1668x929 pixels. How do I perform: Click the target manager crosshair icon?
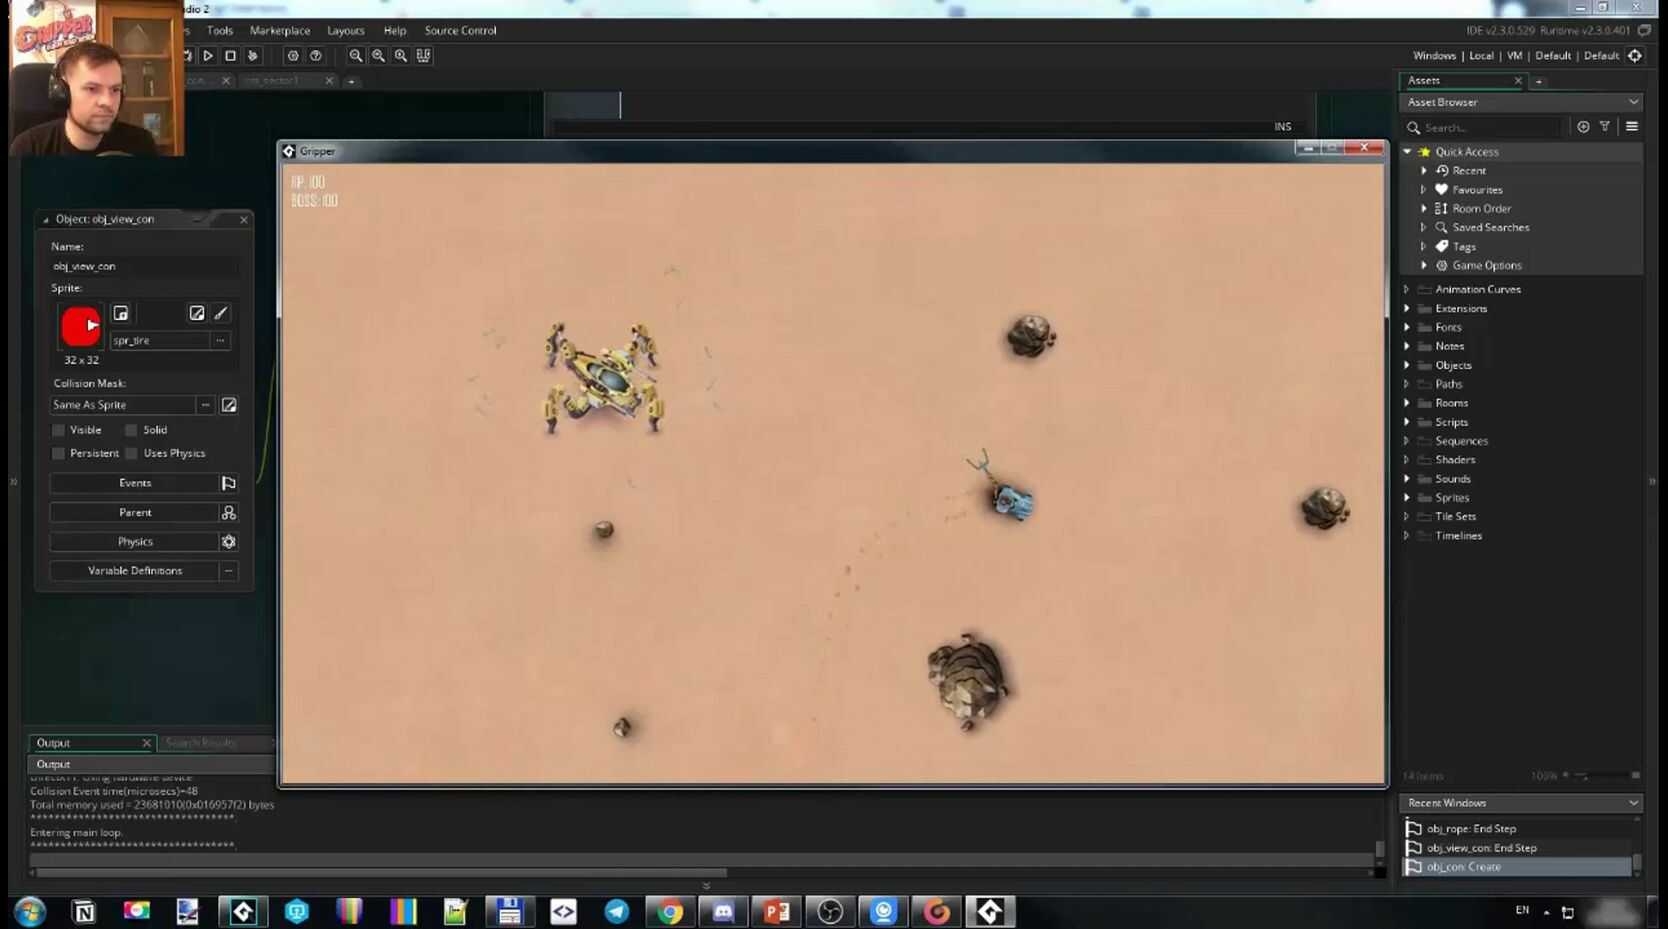(1635, 56)
